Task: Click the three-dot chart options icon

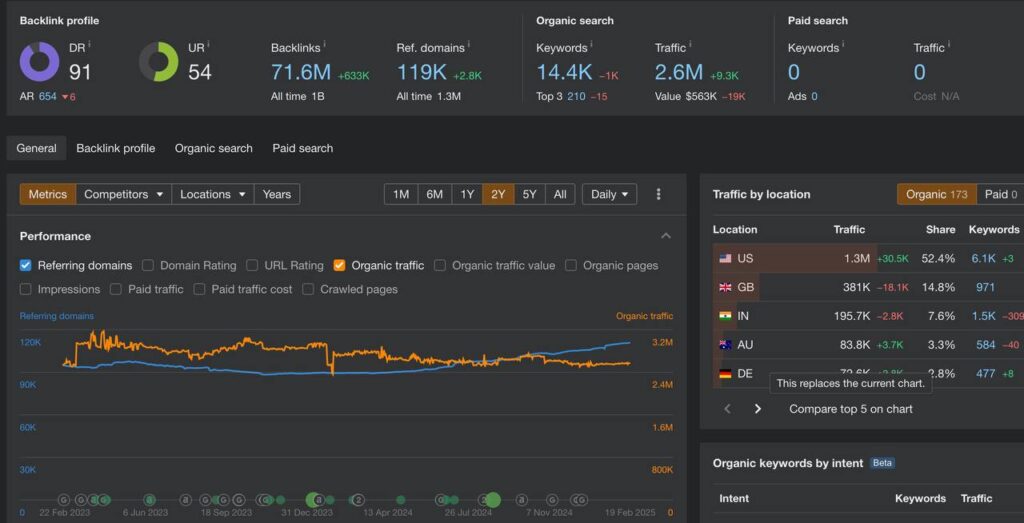Action: [x=658, y=194]
